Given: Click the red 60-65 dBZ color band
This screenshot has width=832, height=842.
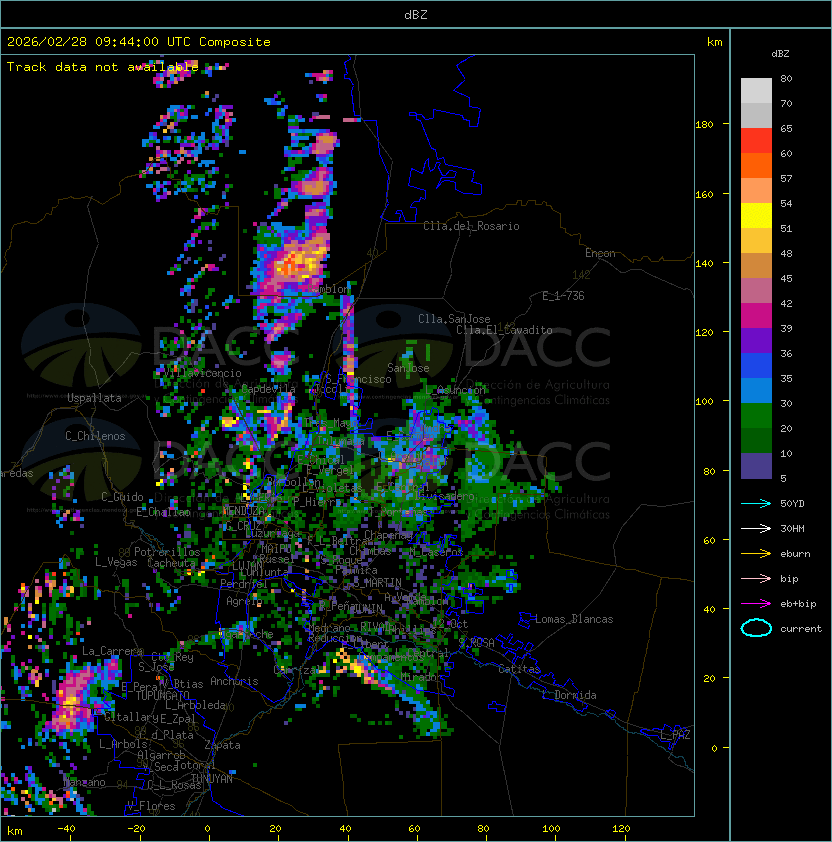Looking at the screenshot, I should (756, 141).
